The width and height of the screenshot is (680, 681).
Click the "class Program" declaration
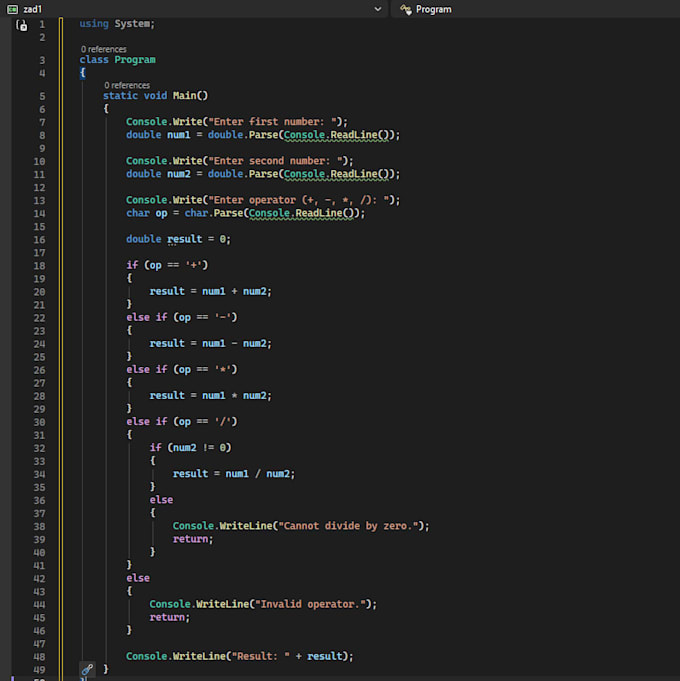click(x=117, y=60)
